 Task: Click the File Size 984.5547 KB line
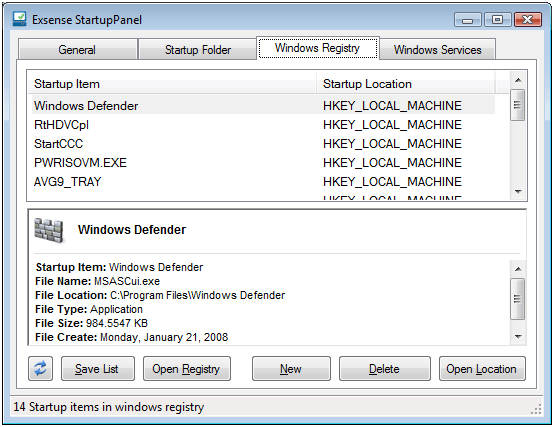pos(92,323)
